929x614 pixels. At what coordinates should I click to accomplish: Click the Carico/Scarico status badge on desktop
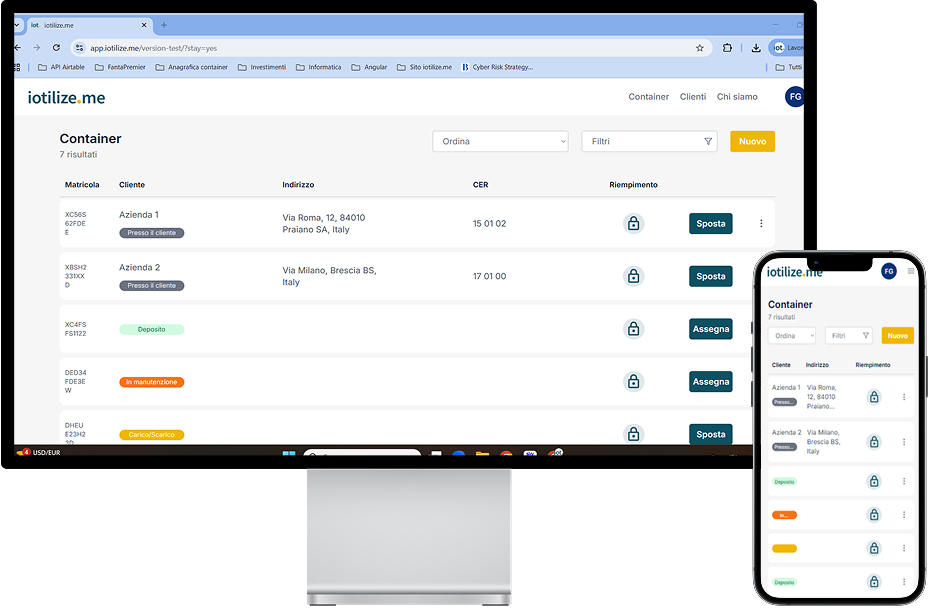pos(152,435)
